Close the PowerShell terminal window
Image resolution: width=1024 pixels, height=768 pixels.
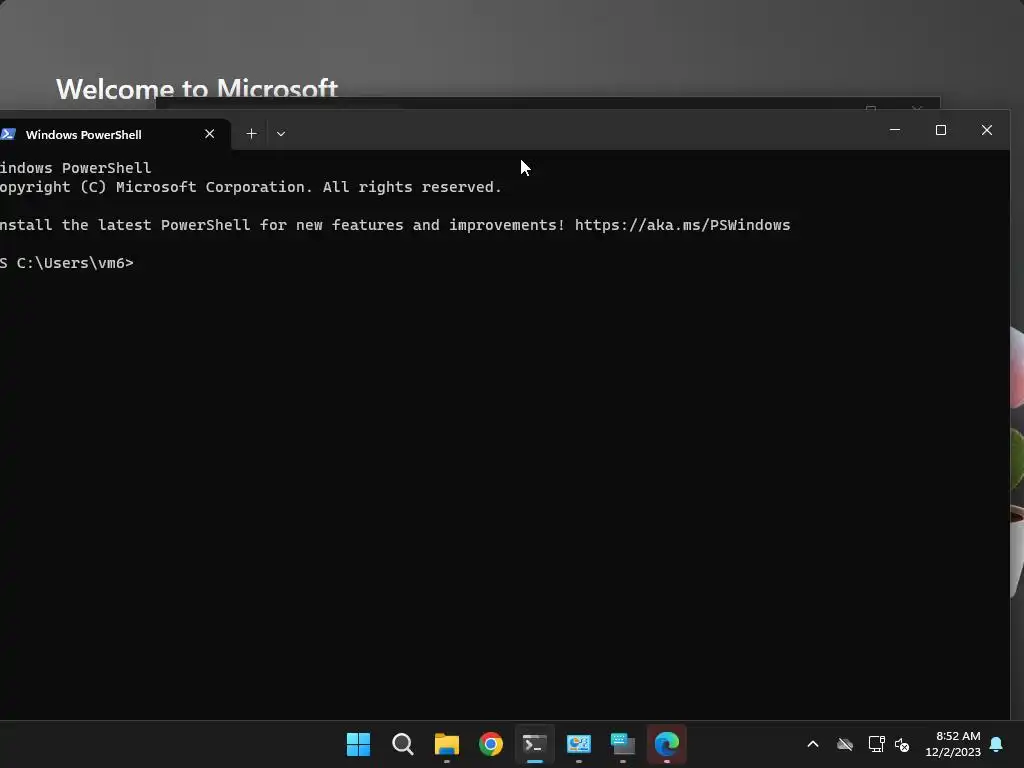coord(987,130)
